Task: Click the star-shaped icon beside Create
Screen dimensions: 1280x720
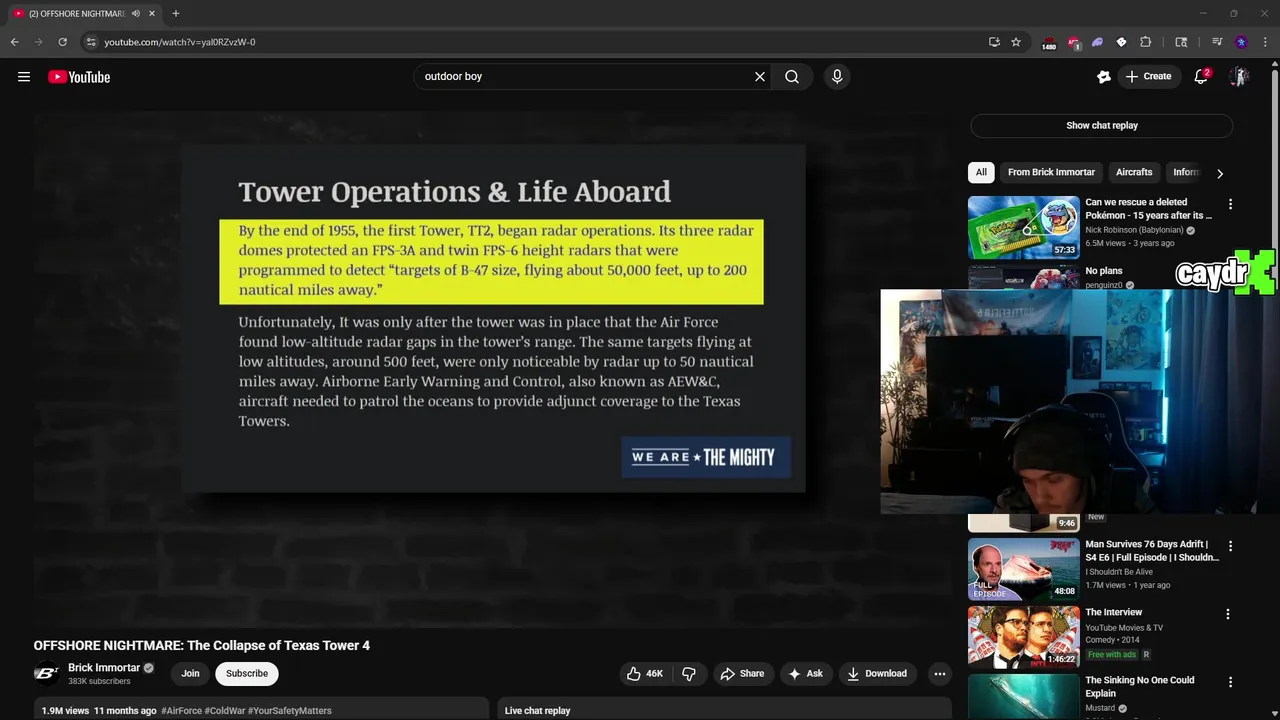Action: click(1103, 76)
